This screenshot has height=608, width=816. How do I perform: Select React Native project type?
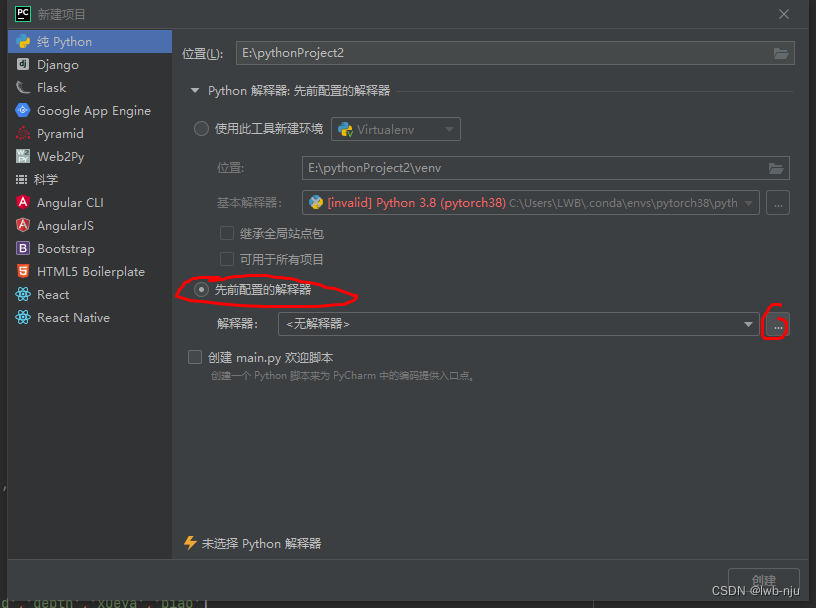[x=90, y=317]
